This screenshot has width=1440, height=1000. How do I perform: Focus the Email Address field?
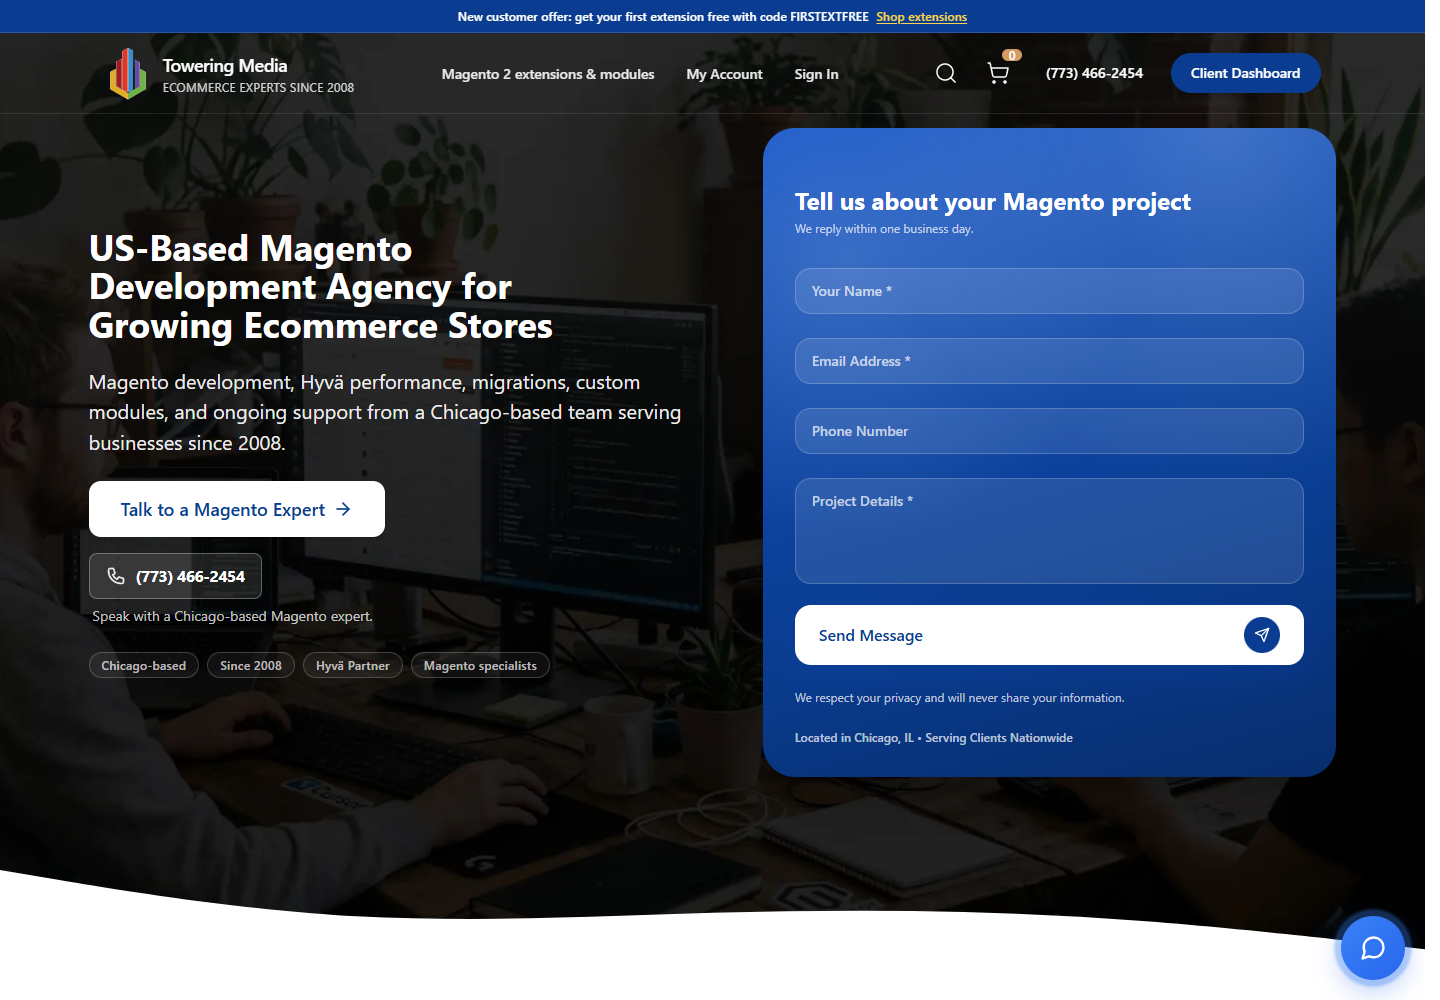tap(1049, 361)
